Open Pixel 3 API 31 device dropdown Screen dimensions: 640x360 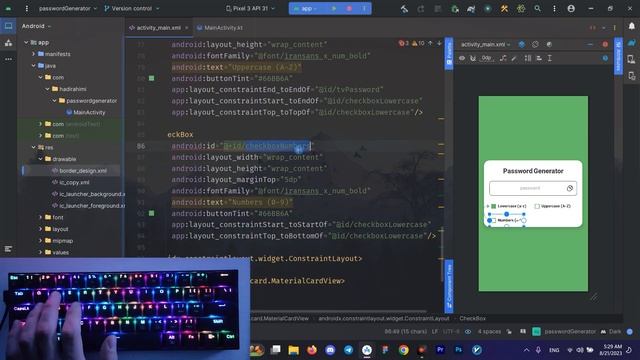(x=250, y=8)
